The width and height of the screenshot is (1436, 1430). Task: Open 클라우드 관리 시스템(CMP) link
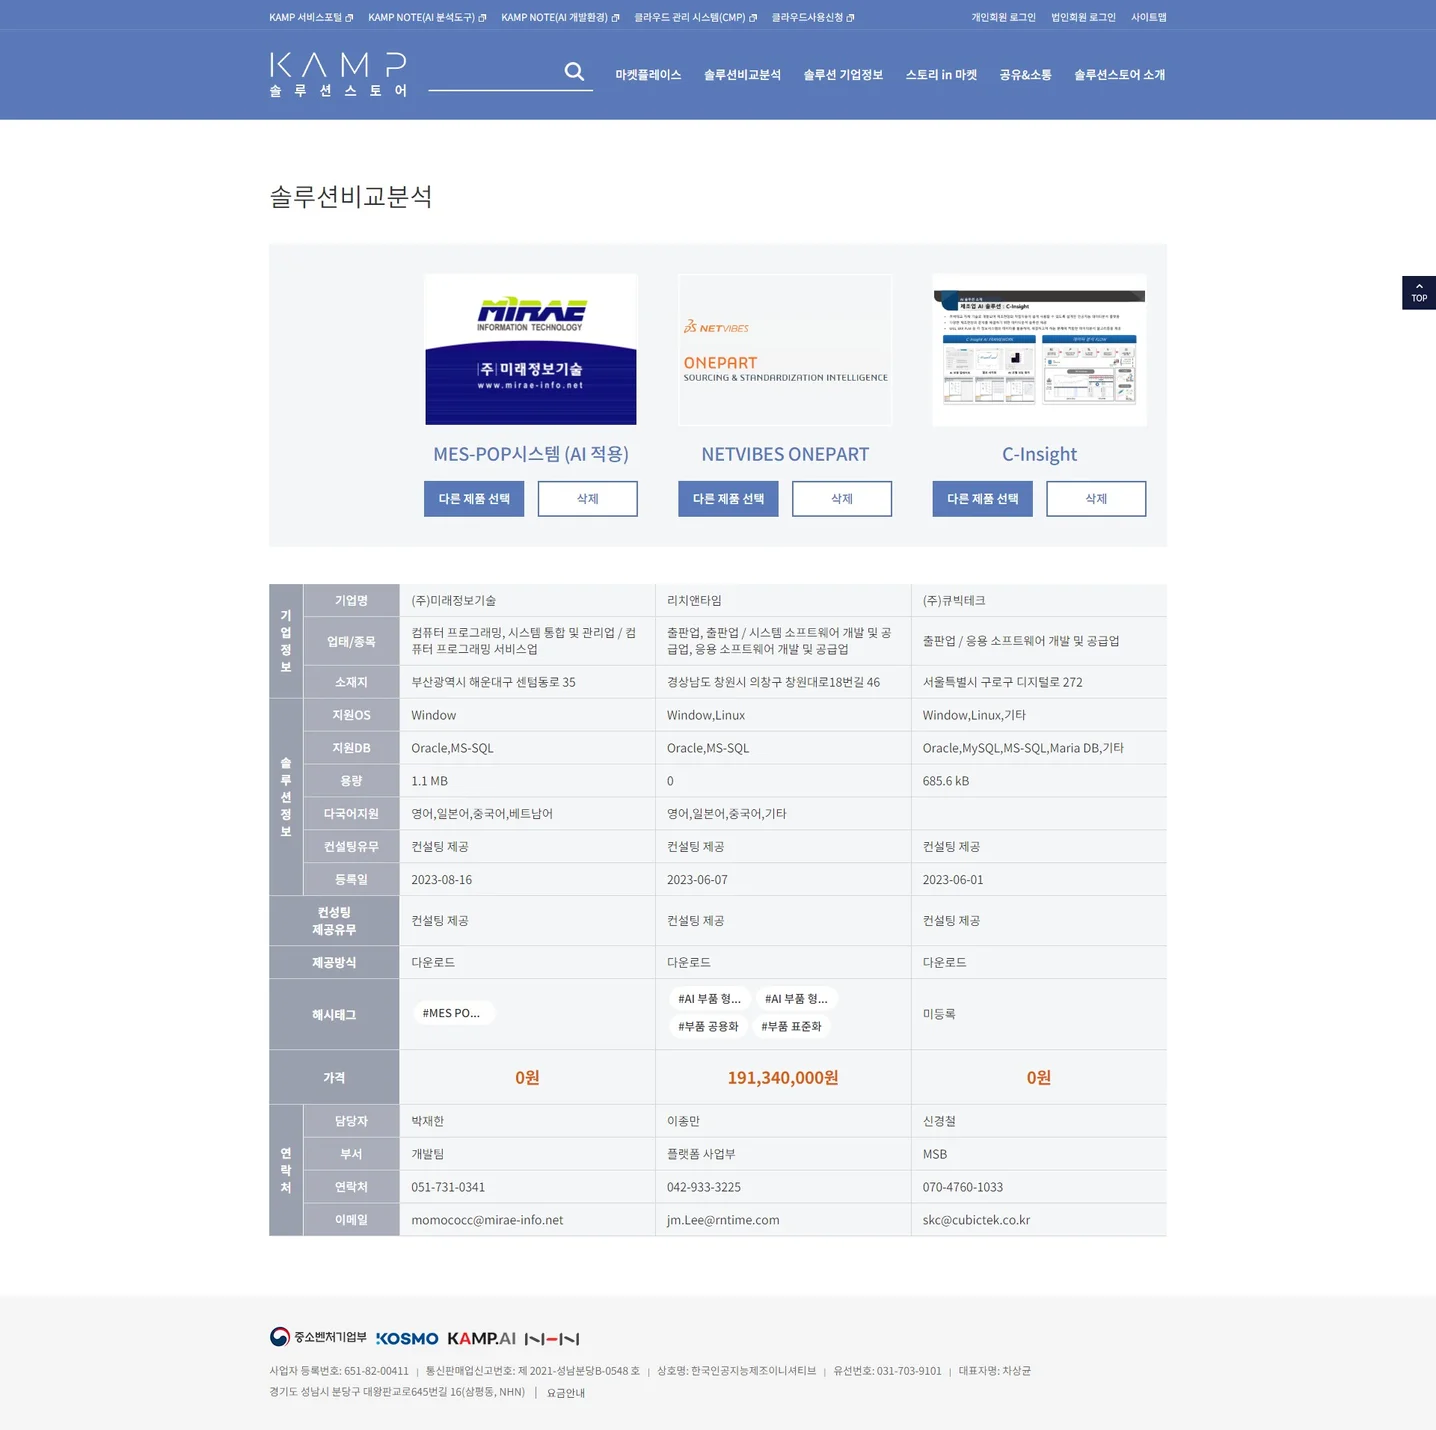point(695,17)
